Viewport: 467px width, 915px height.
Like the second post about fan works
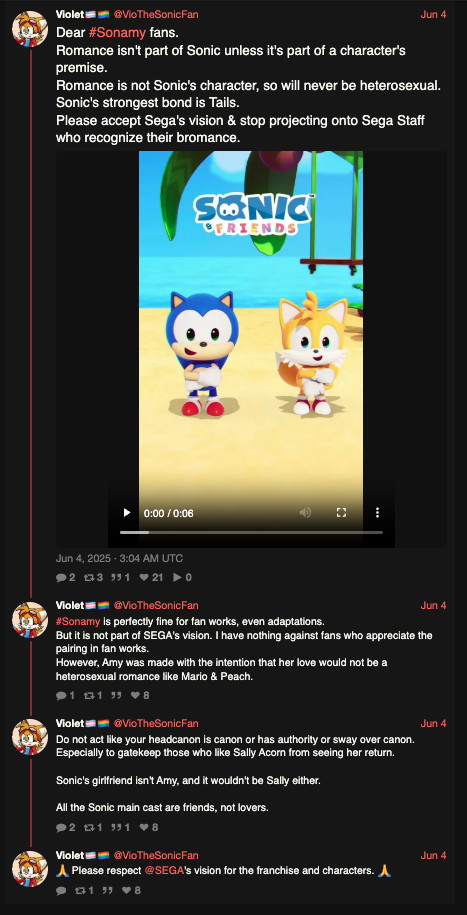click(x=140, y=696)
